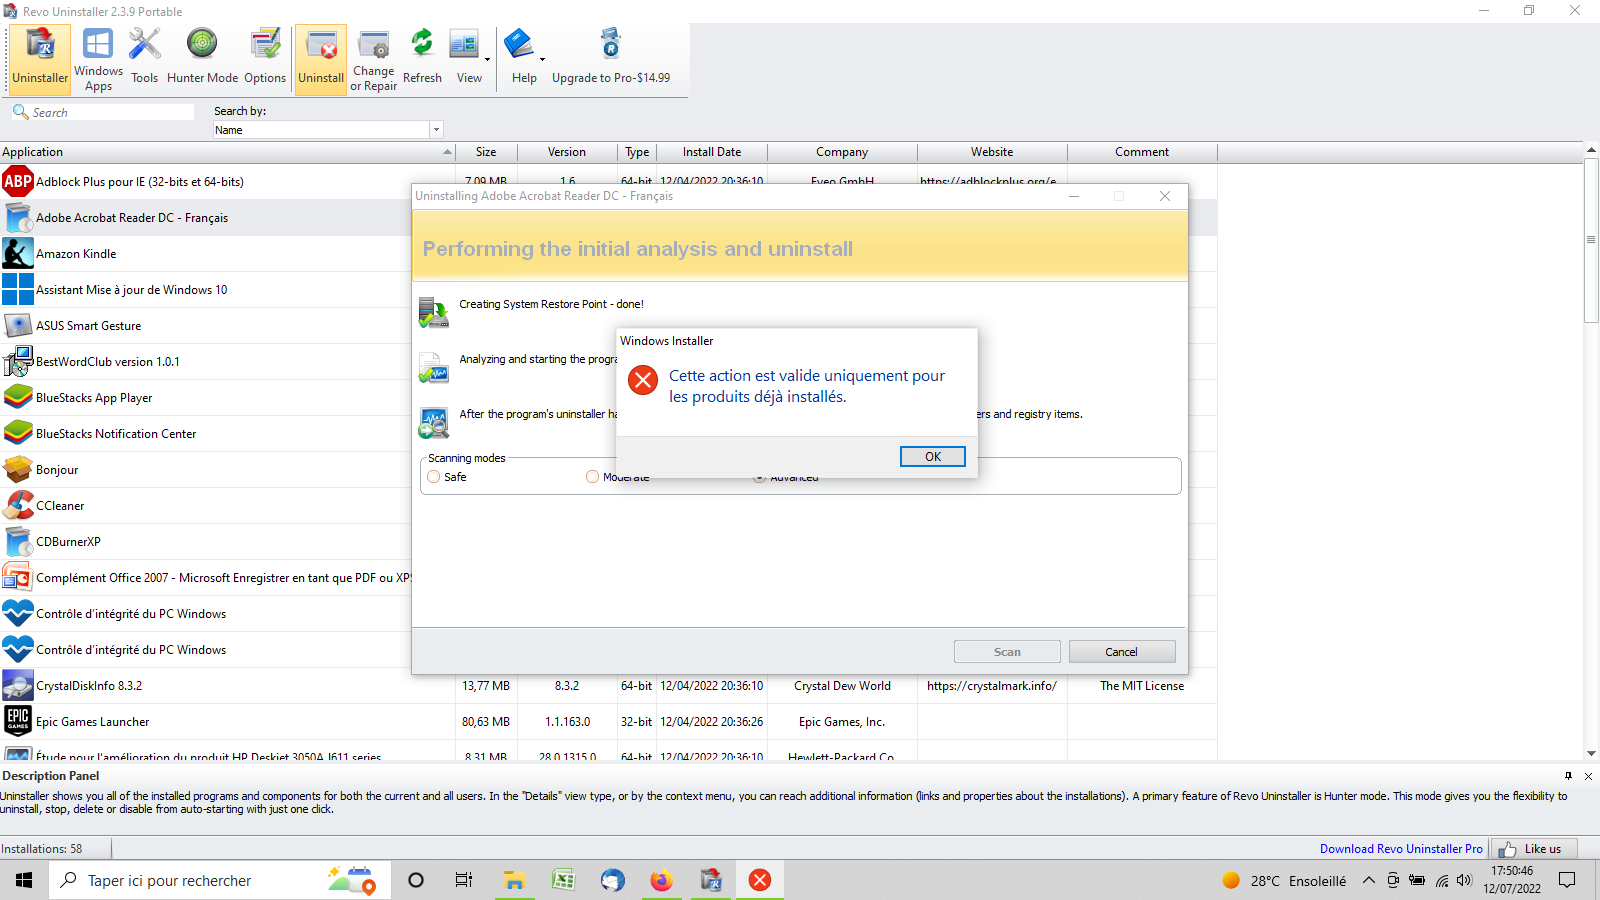Sort by the Size column
The image size is (1600, 900).
pyautogui.click(x=486, y=152)
